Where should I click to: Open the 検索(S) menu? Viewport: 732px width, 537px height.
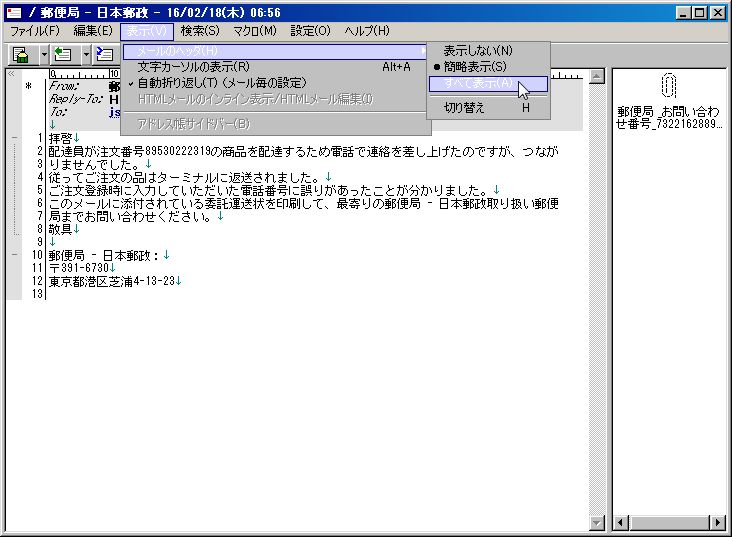click(x=200, y=31)
